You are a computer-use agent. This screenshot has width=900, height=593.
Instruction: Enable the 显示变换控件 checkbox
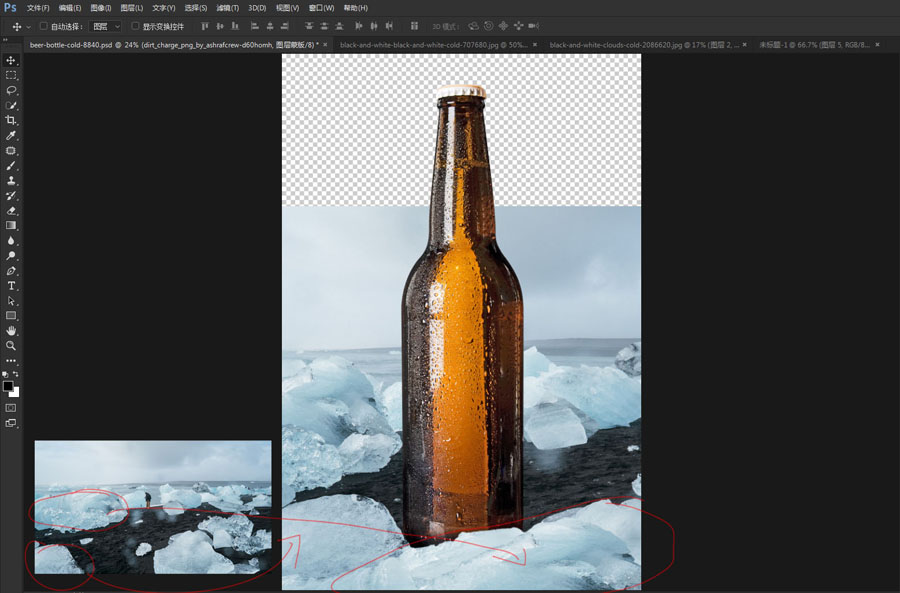136,26
